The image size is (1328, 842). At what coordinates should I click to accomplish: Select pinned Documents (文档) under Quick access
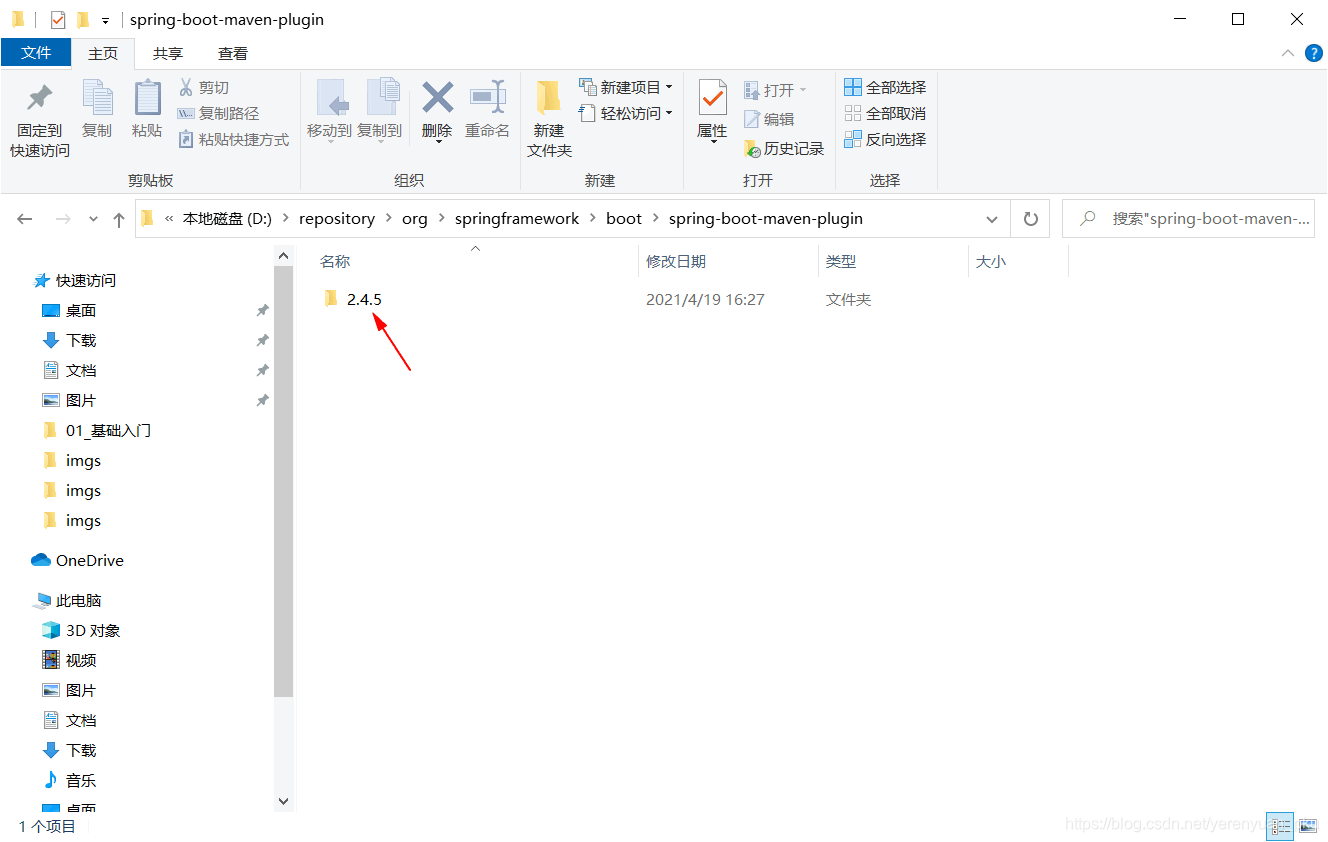click(69, 371)
